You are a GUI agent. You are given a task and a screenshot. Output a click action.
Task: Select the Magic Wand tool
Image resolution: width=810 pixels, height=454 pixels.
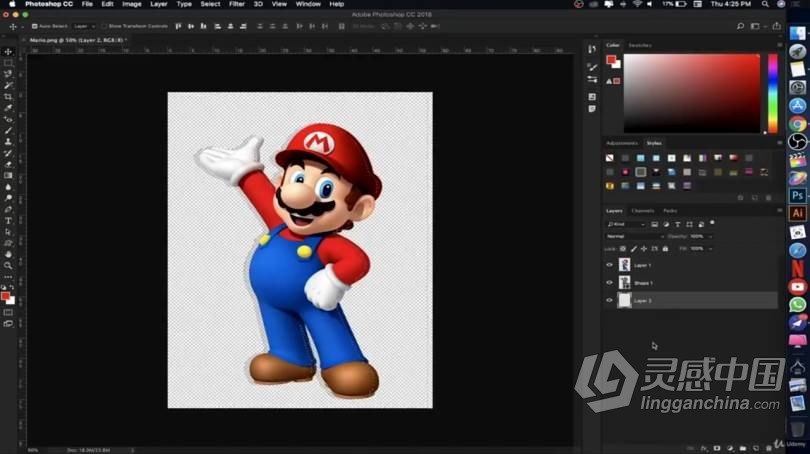coord(8,85)
